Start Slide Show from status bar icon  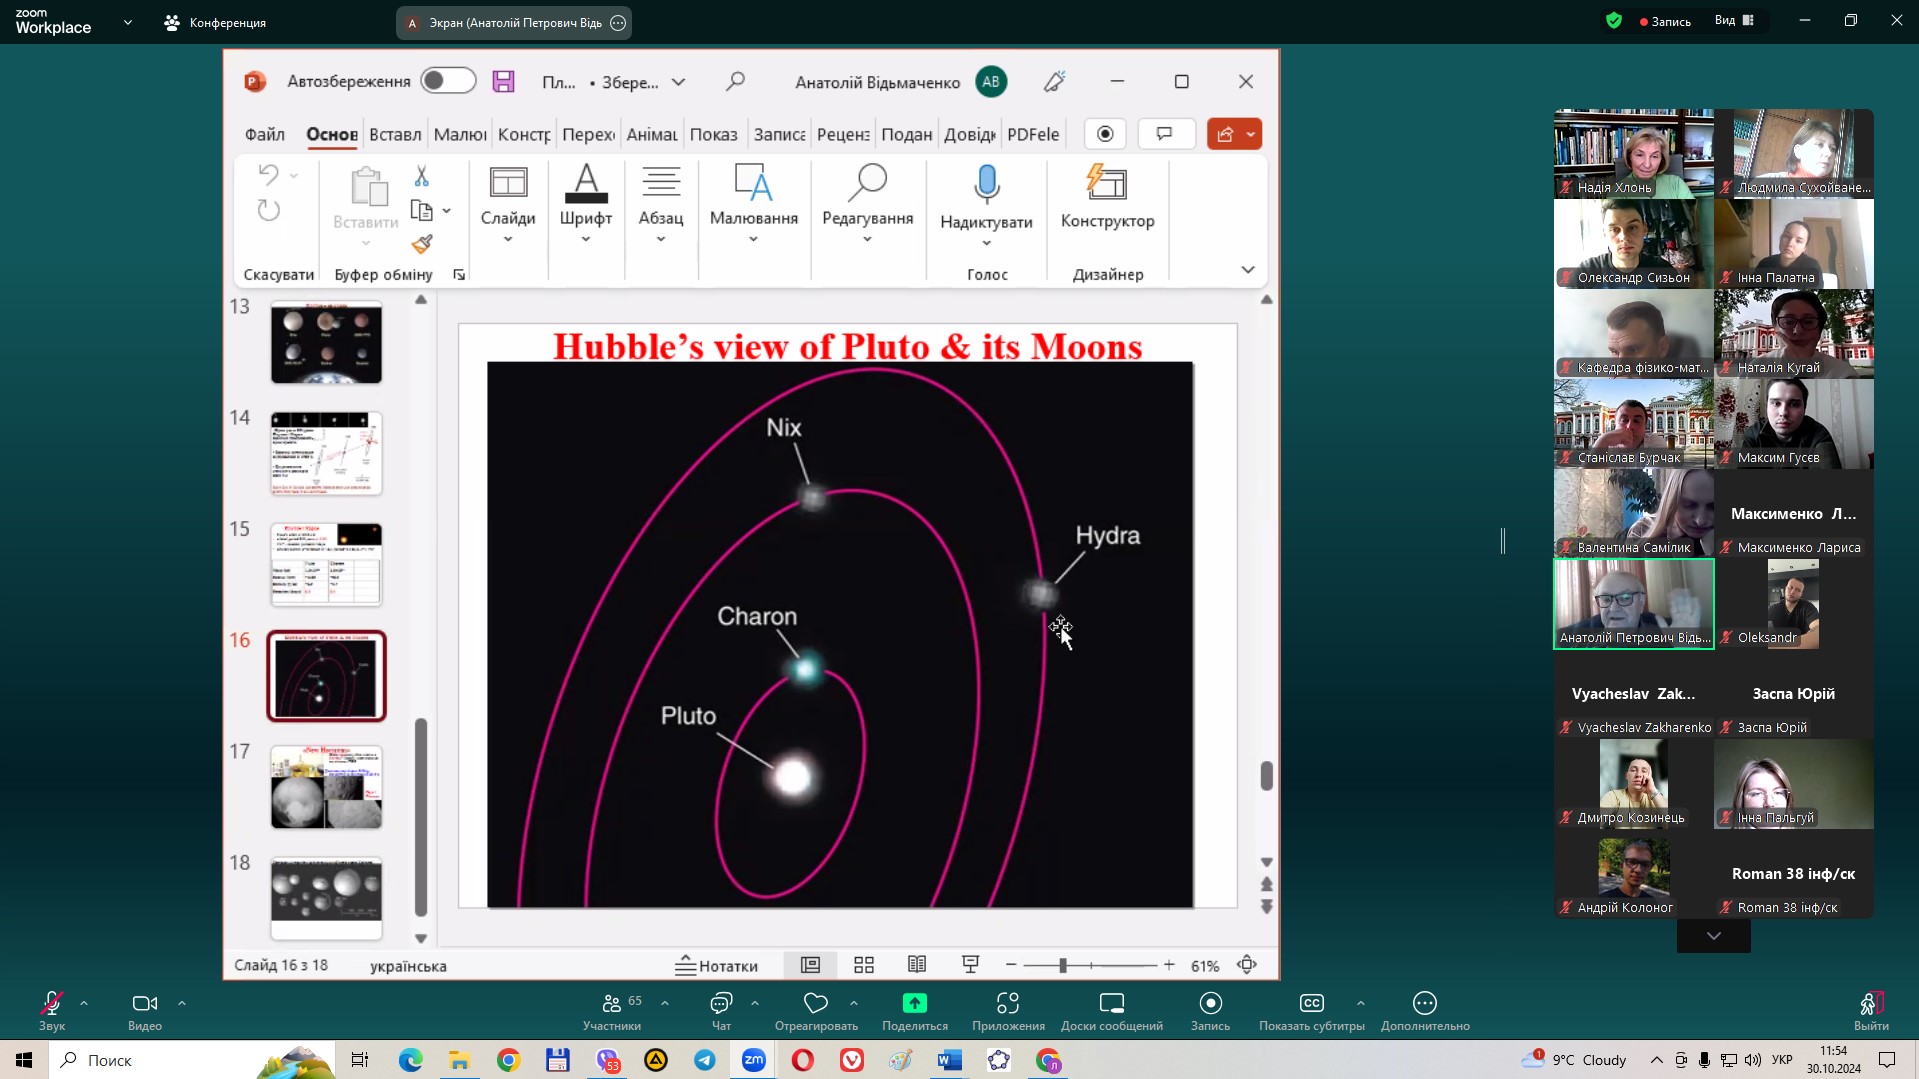[970, 964]
